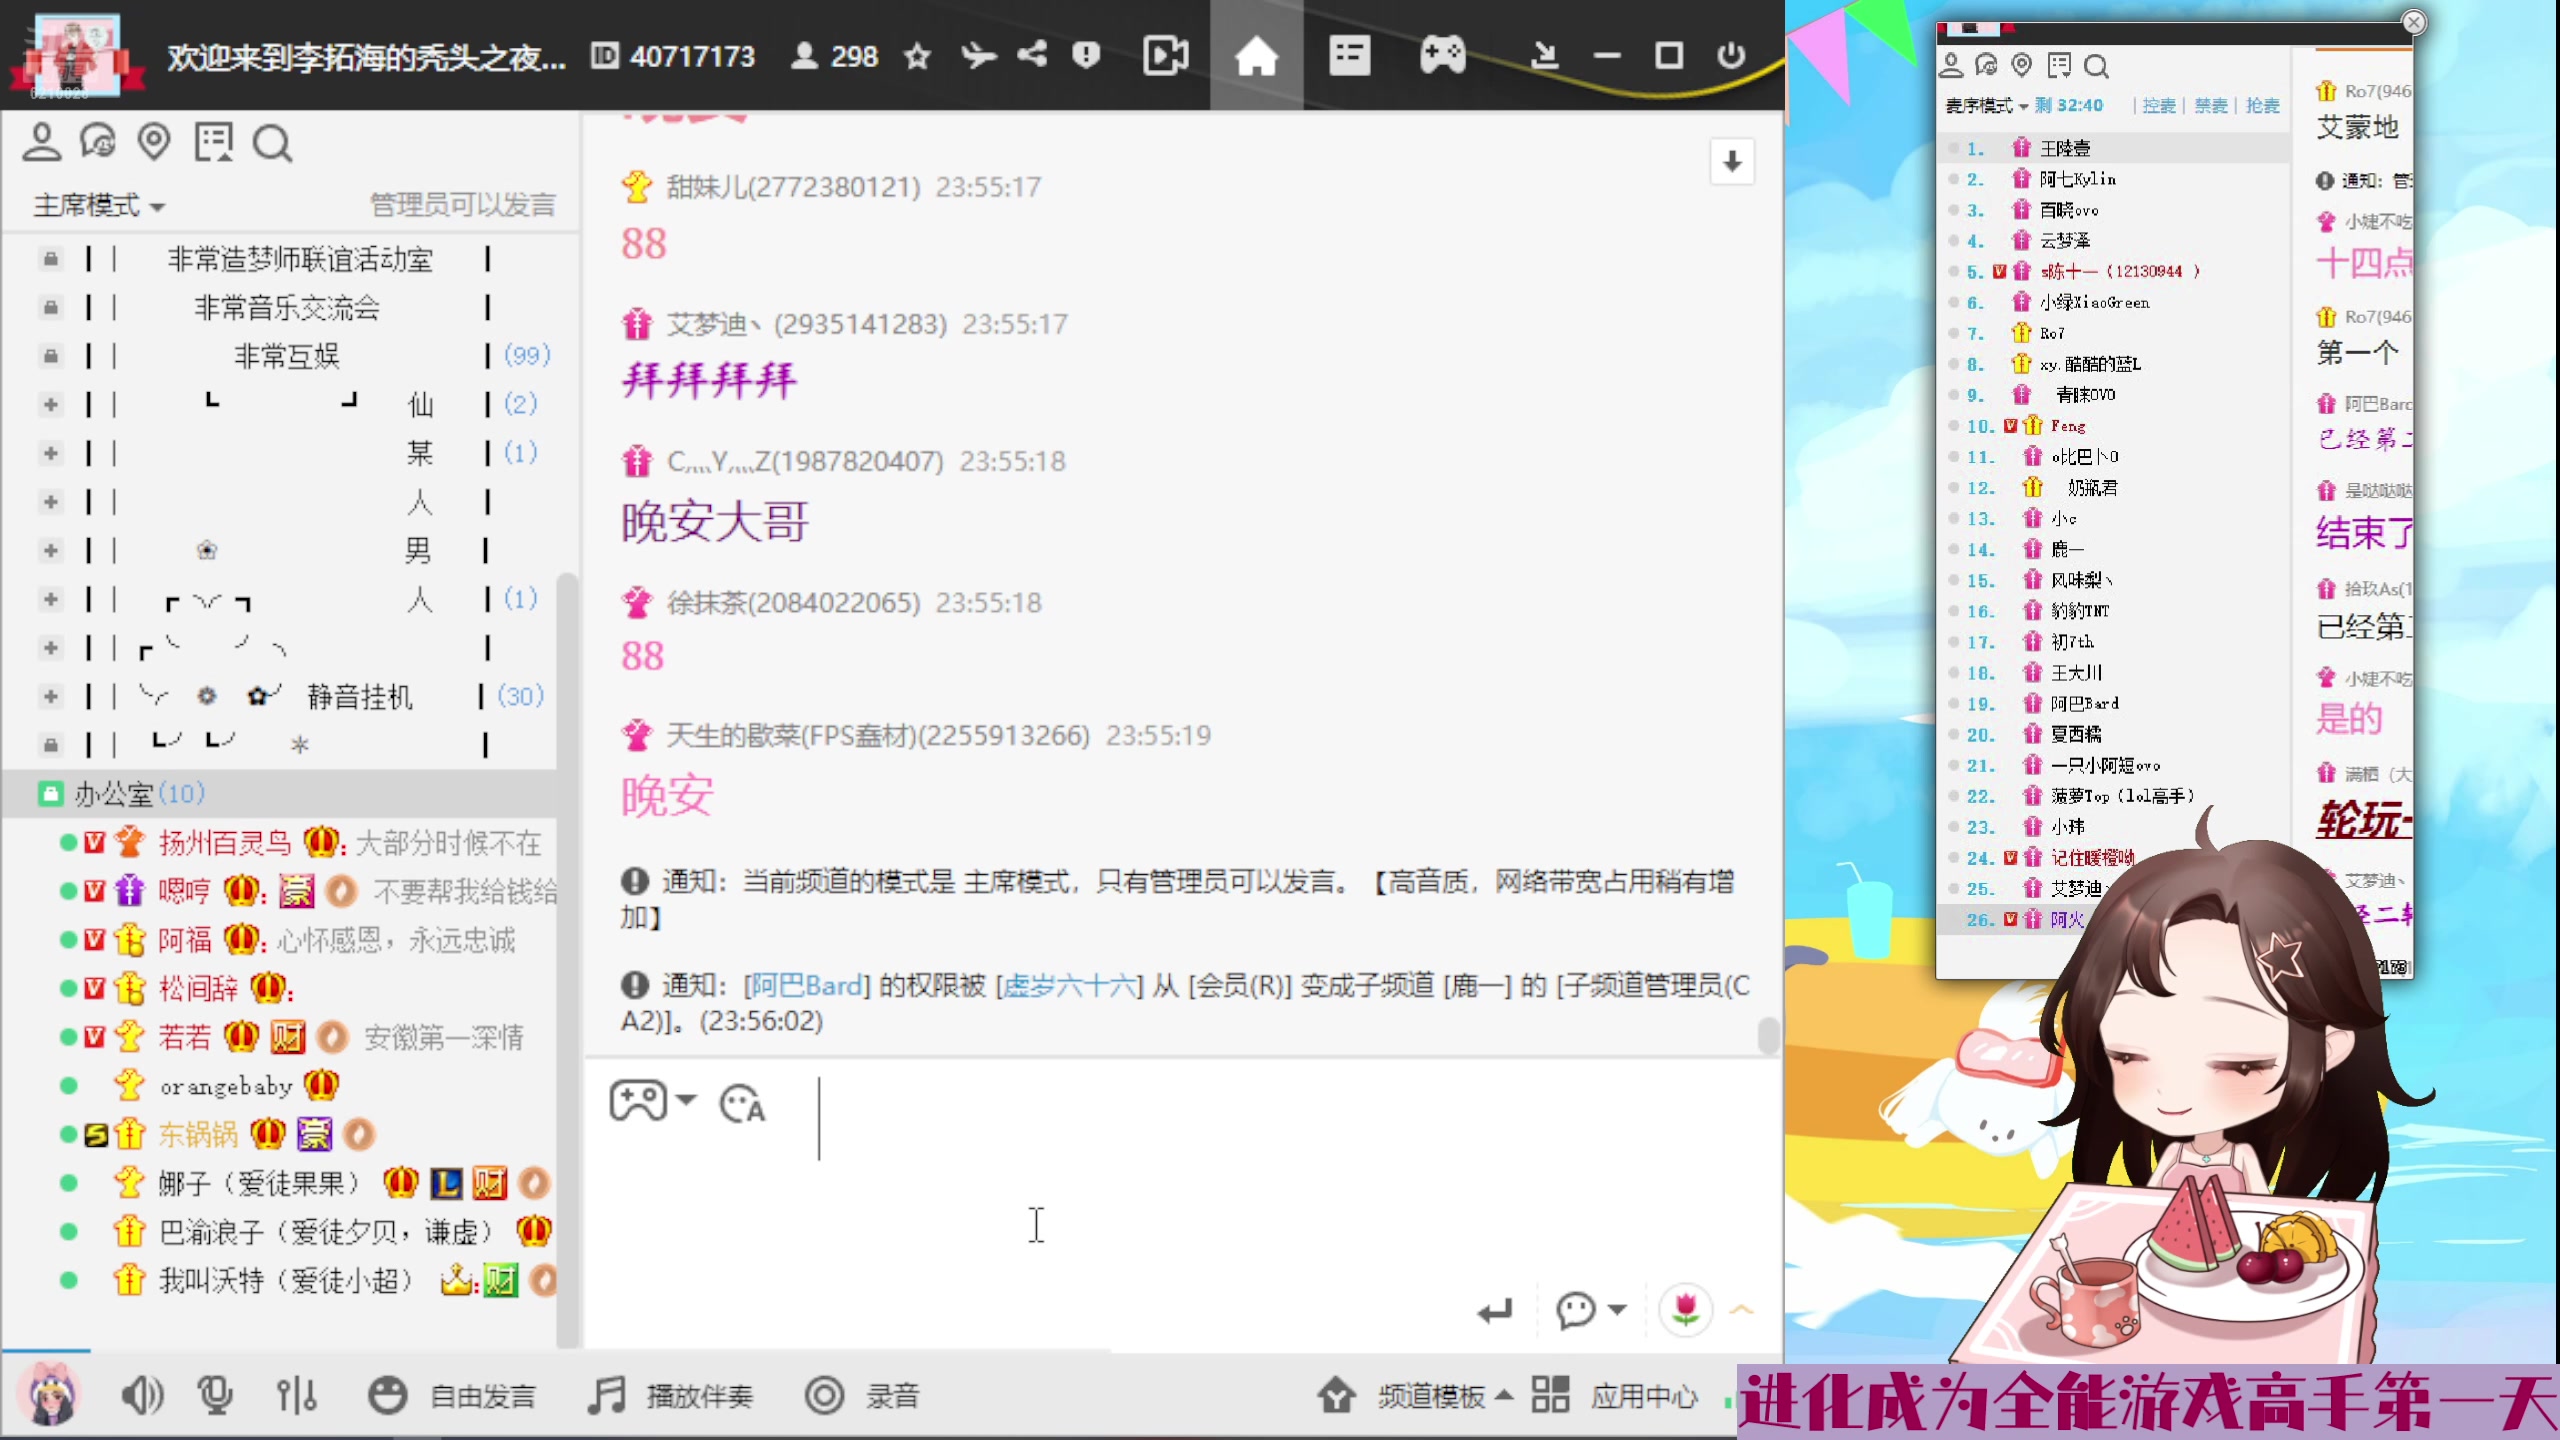Image resolution: width=2560 pixels, height=1440 pixels.
Task: Toggle 管理员可以发言 admin speech permission
Action: pyautogui.click(x=461, y=204)
